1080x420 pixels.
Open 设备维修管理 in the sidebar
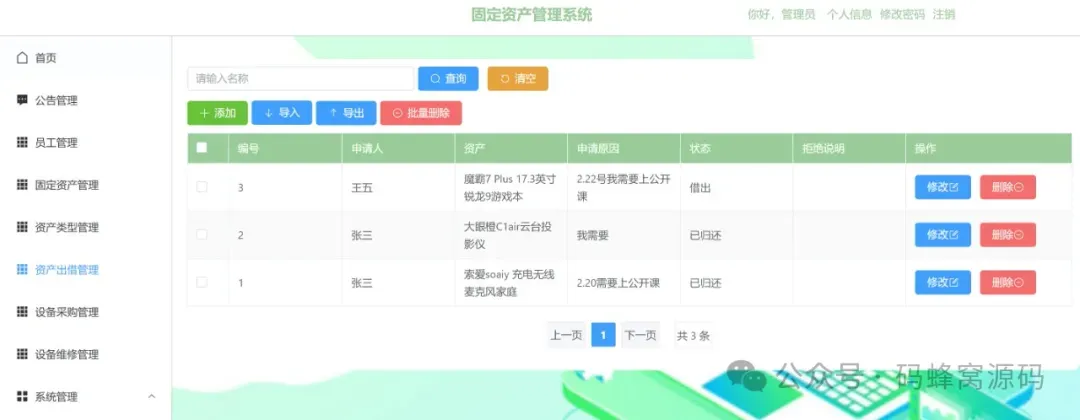point(85,355)
